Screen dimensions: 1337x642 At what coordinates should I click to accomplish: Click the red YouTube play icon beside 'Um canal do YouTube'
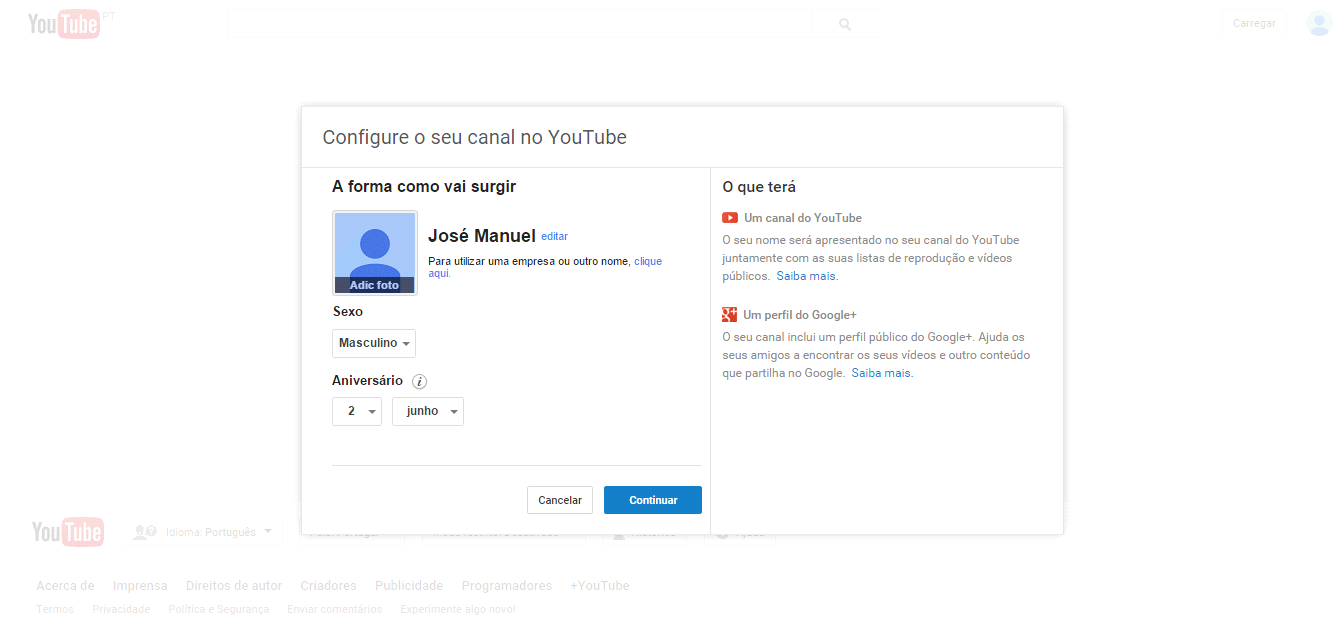pos(730,218)
